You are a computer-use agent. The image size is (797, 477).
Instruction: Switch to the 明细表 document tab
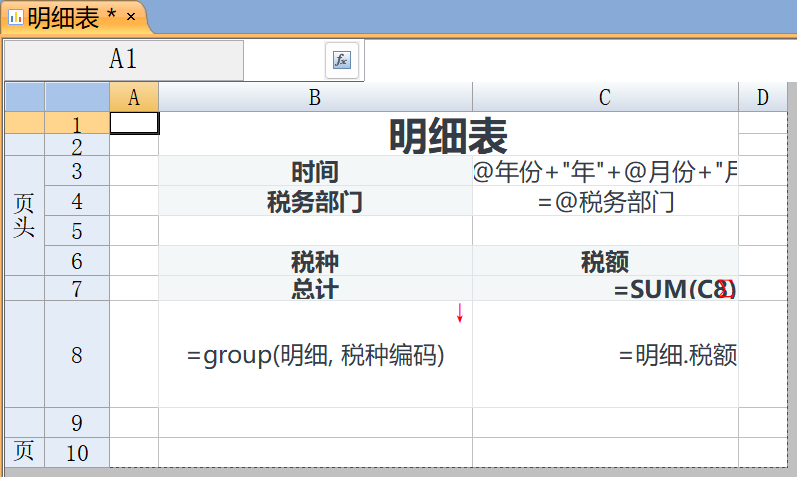[62, 17]
